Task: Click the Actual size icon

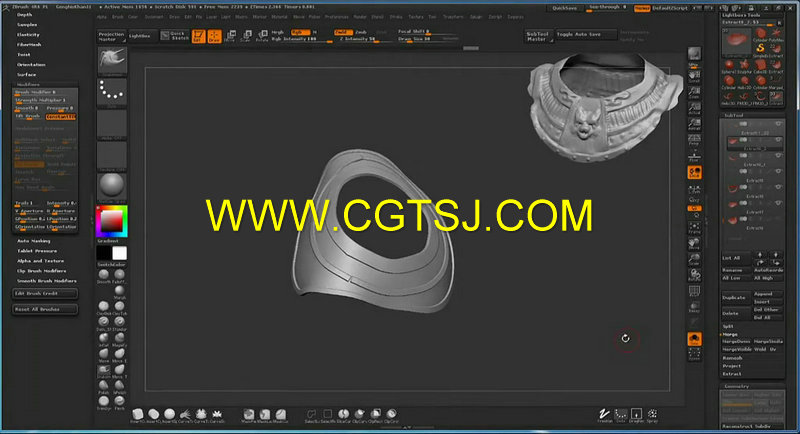Action: pos(694,108)
